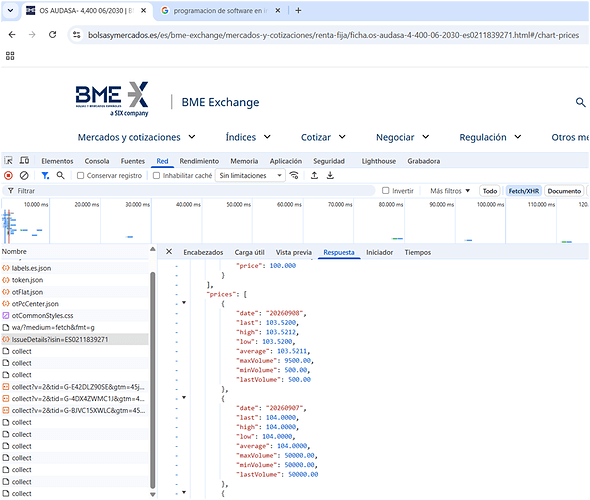Switch to the Encabezados panel tab

tap(203, 252)
